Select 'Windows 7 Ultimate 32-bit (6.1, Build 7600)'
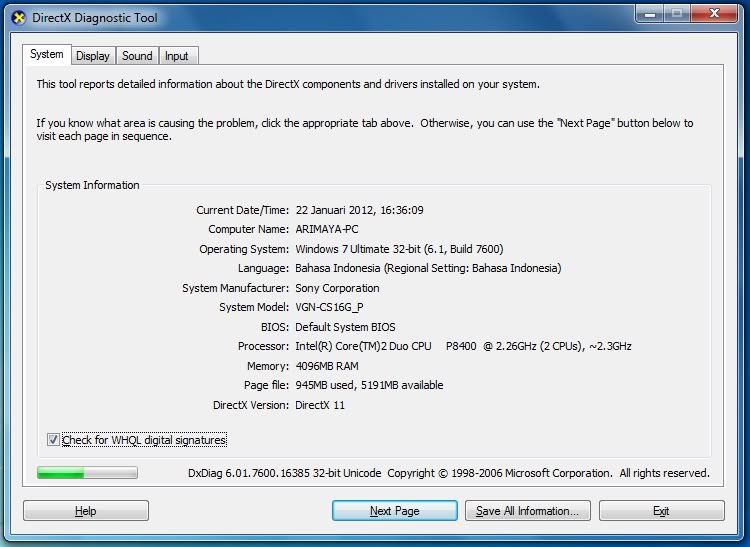This screenshot has width=750, height=547. [399, 249]
